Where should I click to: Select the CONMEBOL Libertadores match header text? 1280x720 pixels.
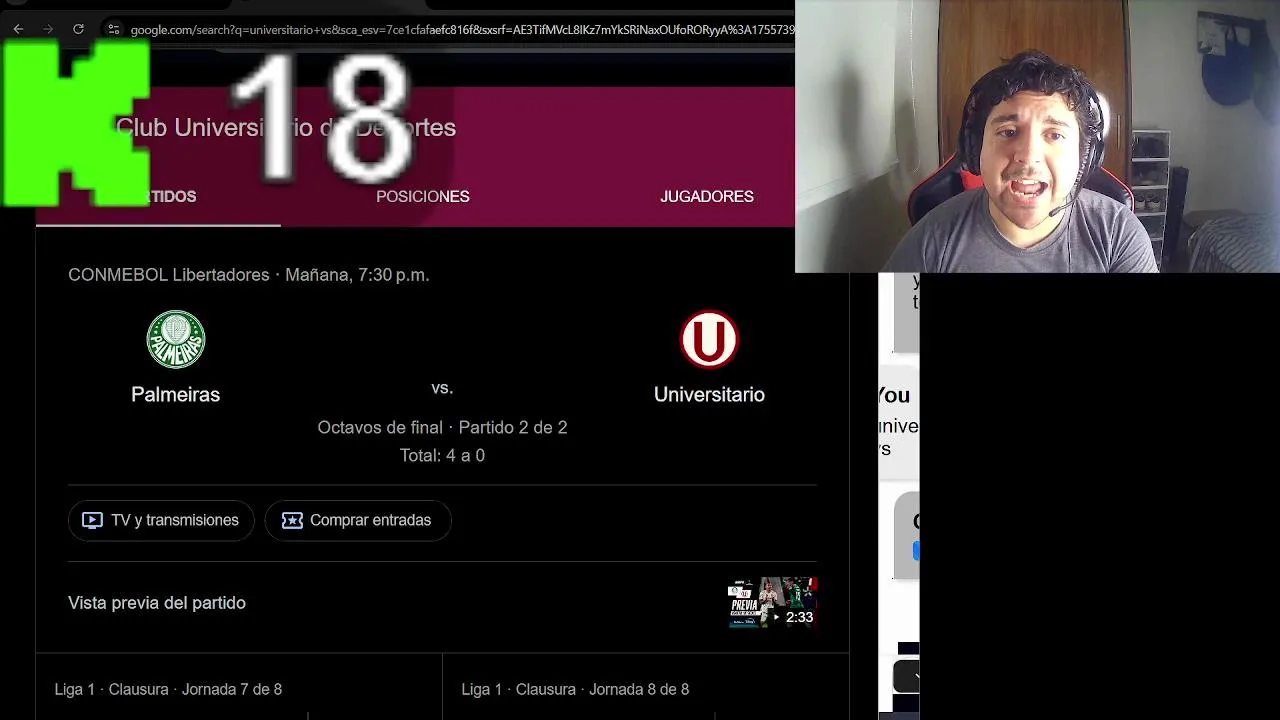tap(249, 275)
